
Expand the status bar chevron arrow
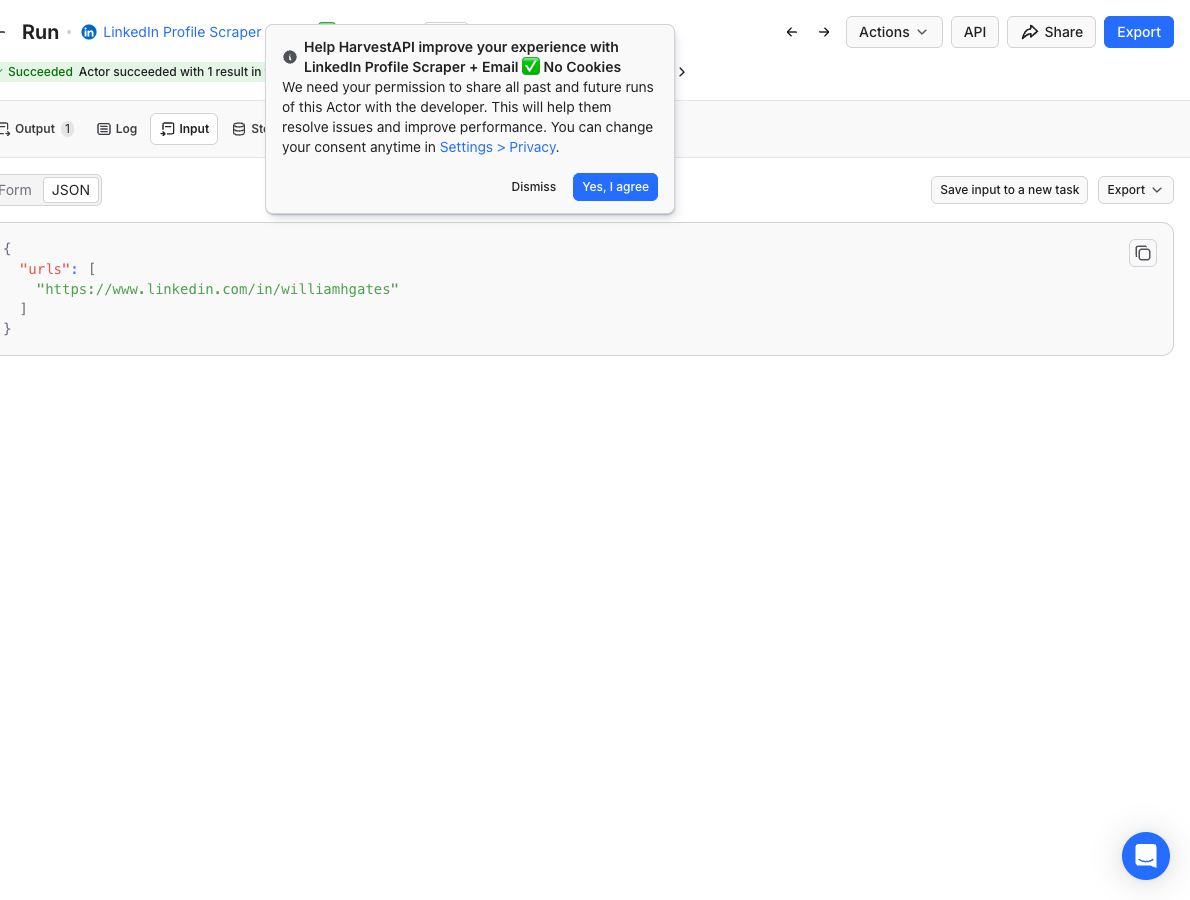(682, 71)
